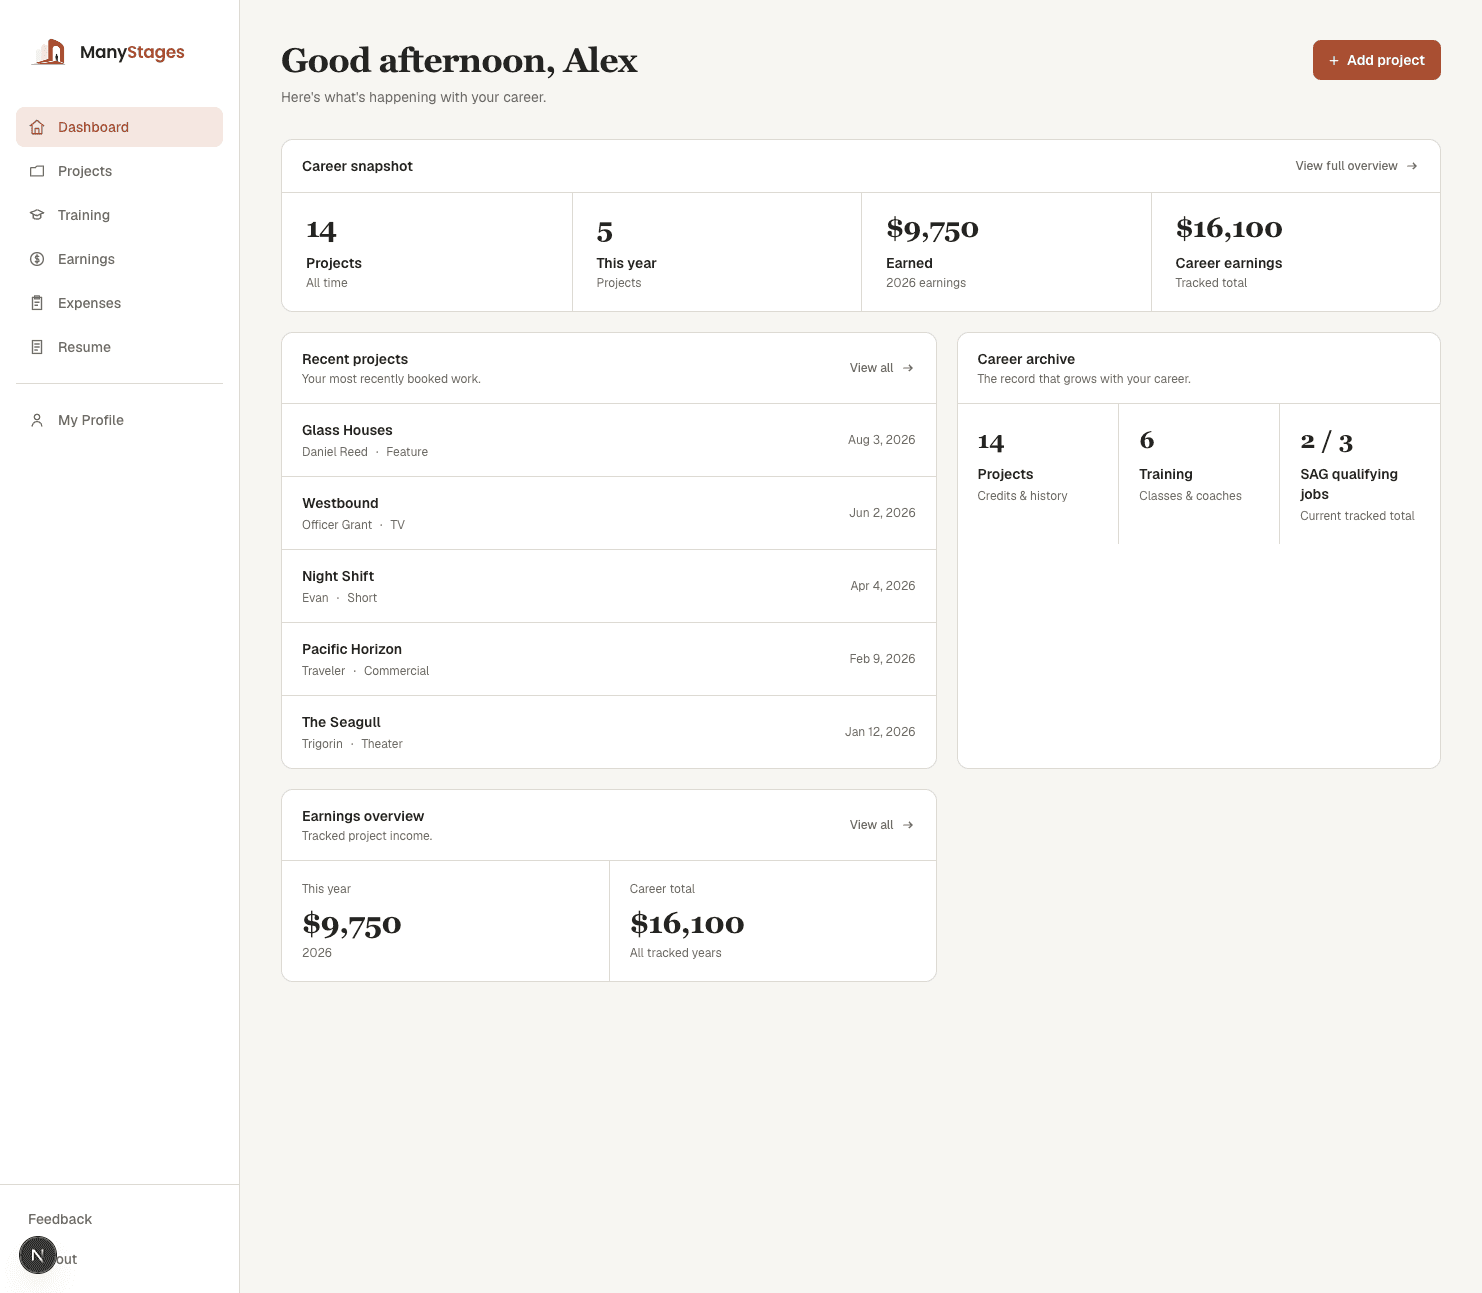Click the 14 Projects All time stat
The height and width of the screenshot is (1293, 1482).
[427, 252]
